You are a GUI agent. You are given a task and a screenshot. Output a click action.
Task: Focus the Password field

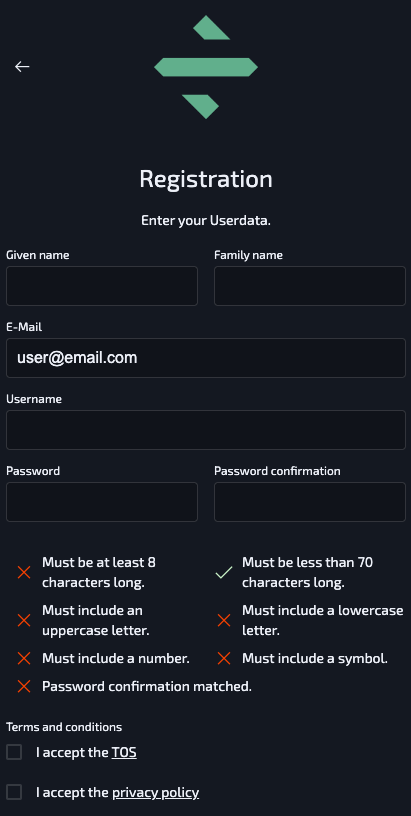point(102,502)
